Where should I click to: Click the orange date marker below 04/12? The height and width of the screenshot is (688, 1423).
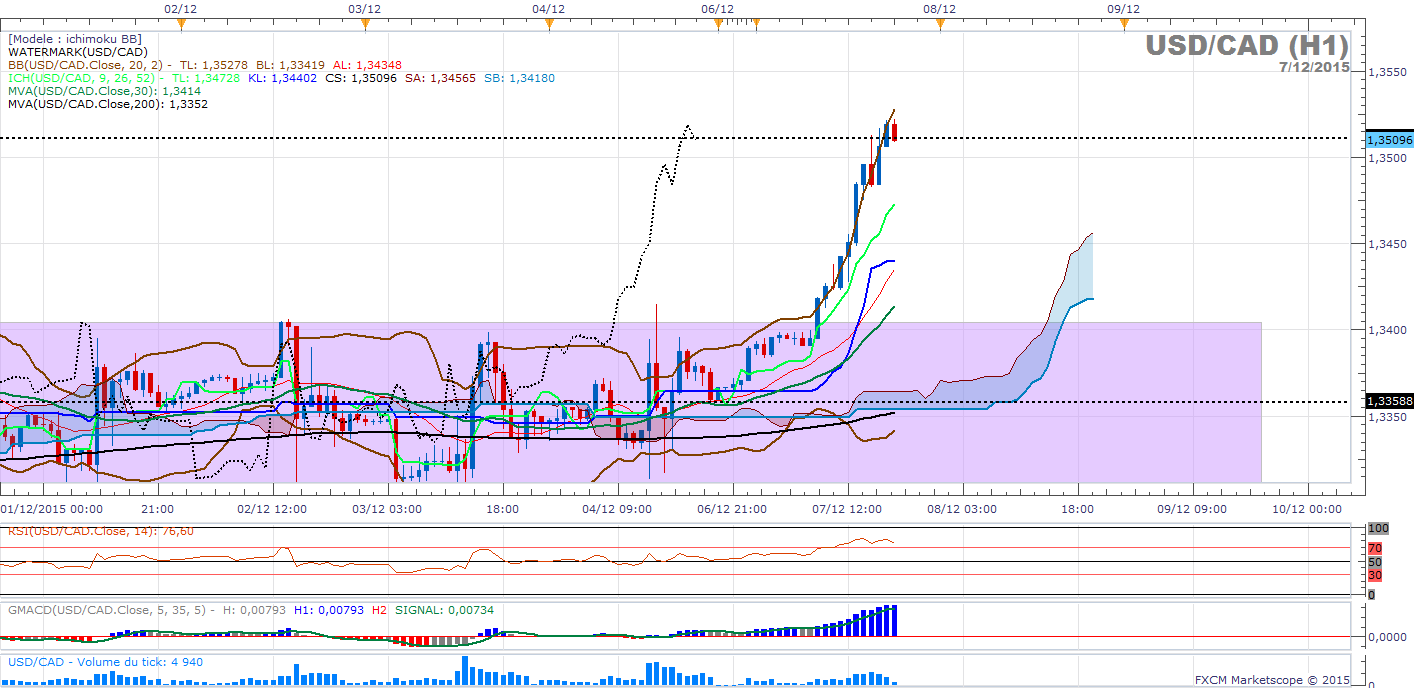point(549,25)
